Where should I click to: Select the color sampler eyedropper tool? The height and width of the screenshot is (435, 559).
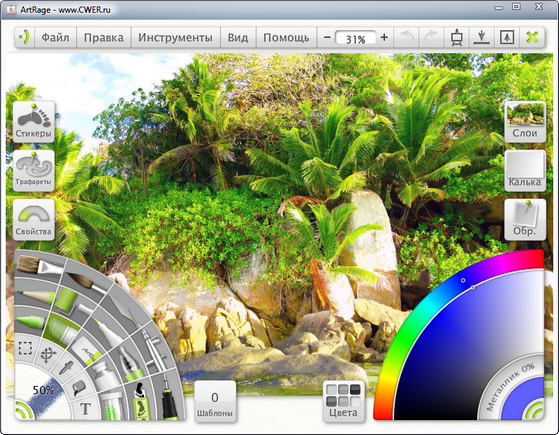point(66,367)
